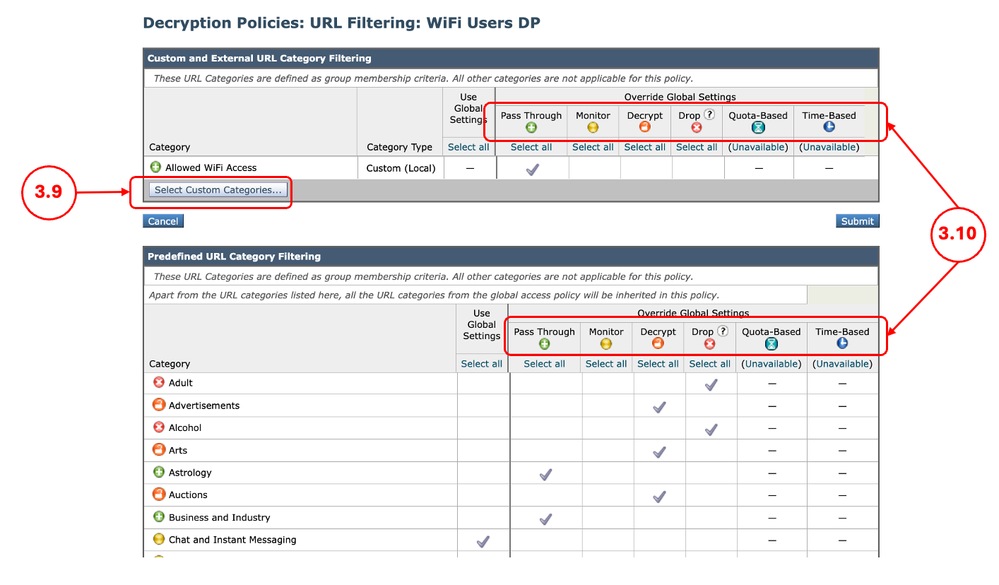Viewport: 999px width, 585px height.
Task: Click the orange Decrypt column header icon
Action: point(645,127)
